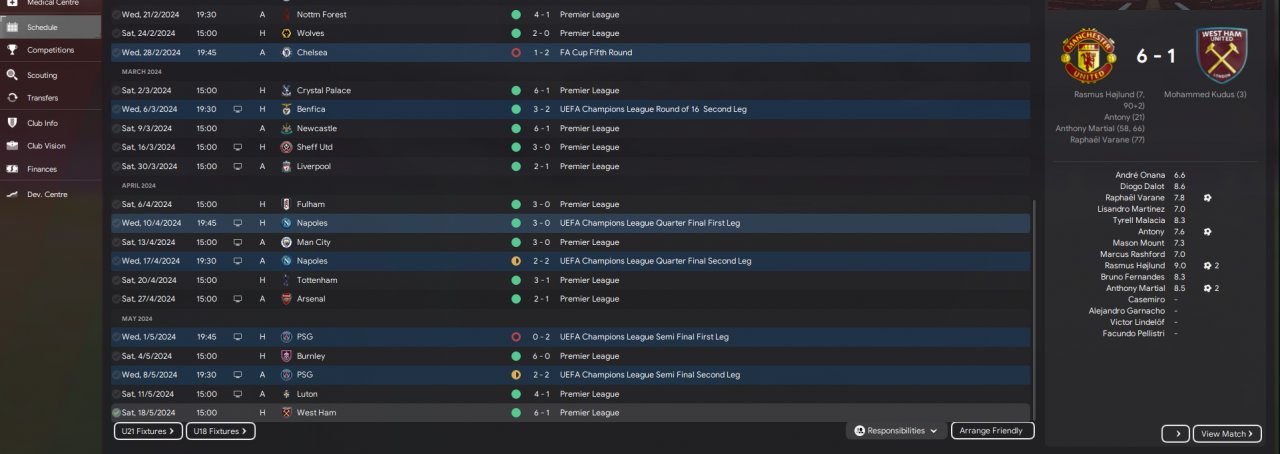Click the Transfers sidebar icon
The width and height of the screenshot is (1280, 454).
(12, 98)
